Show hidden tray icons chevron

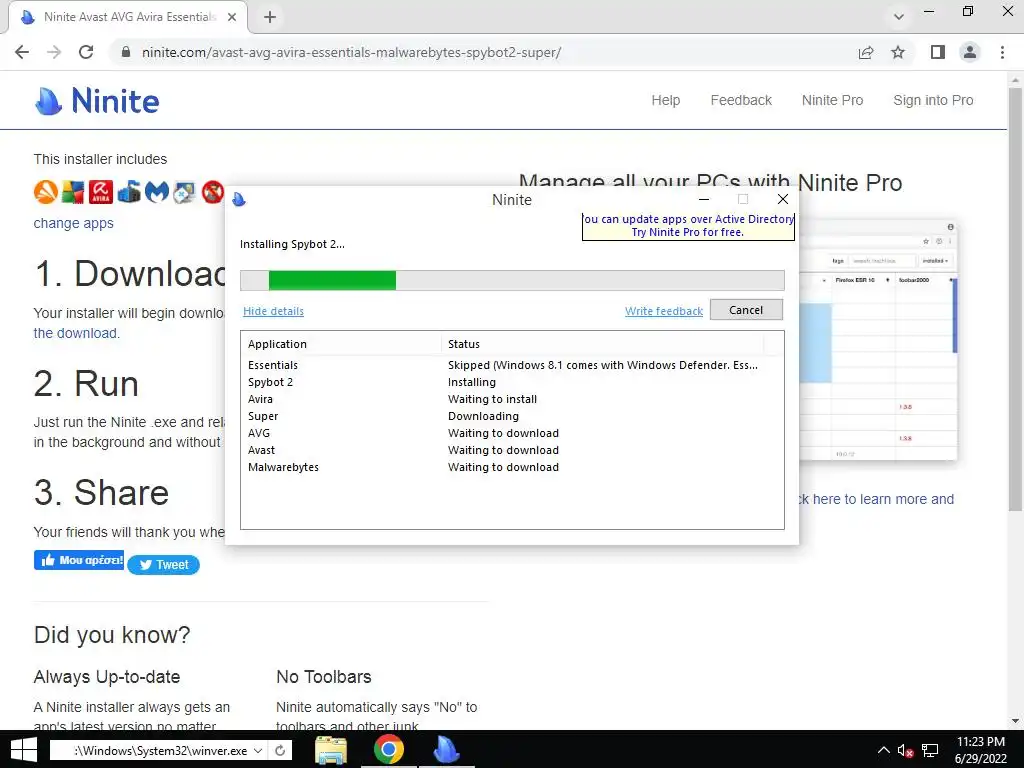pos(883,750)
